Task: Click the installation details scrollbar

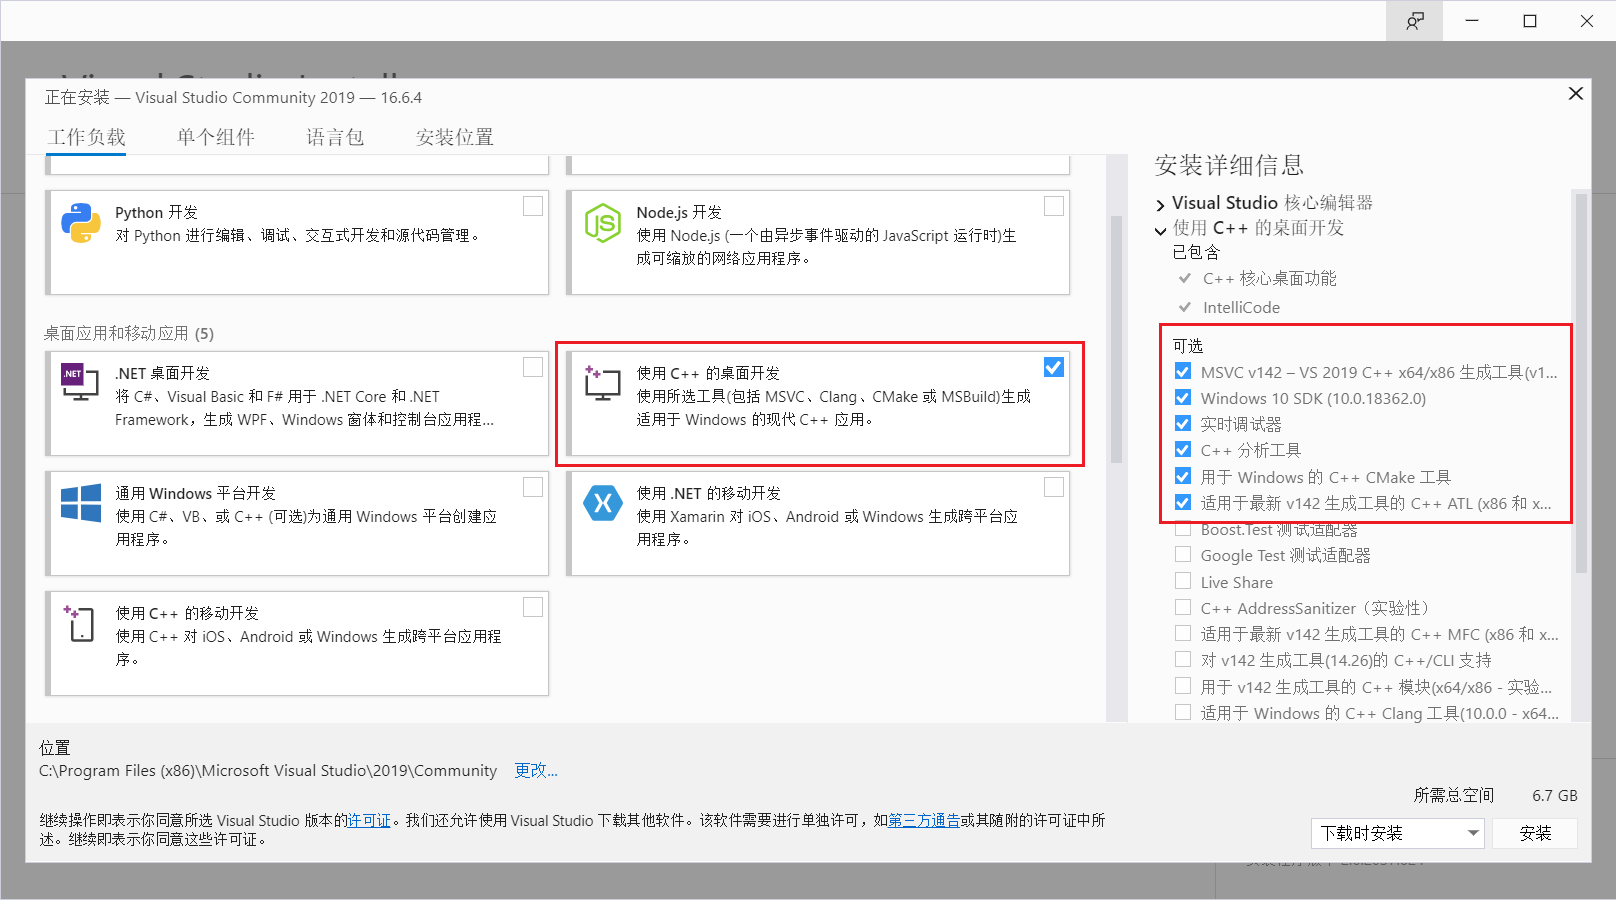Action: coord(1581,383)
